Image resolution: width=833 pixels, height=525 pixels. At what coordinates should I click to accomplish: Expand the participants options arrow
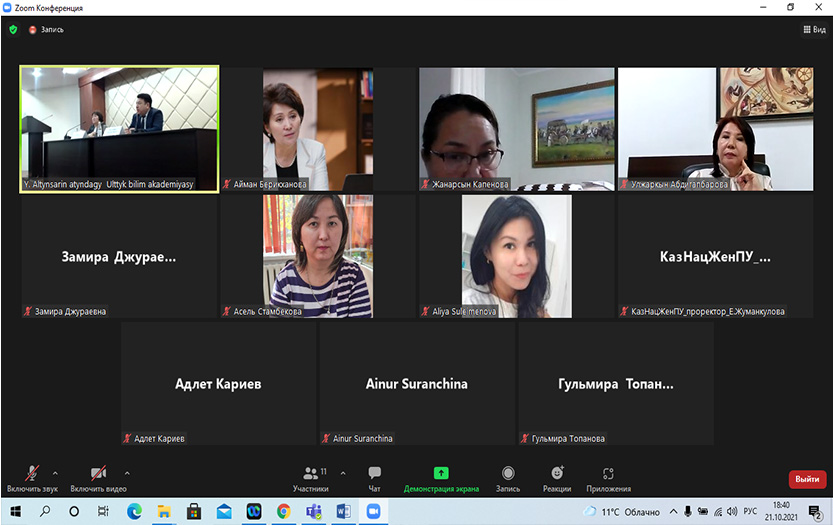tap(343, 473)
